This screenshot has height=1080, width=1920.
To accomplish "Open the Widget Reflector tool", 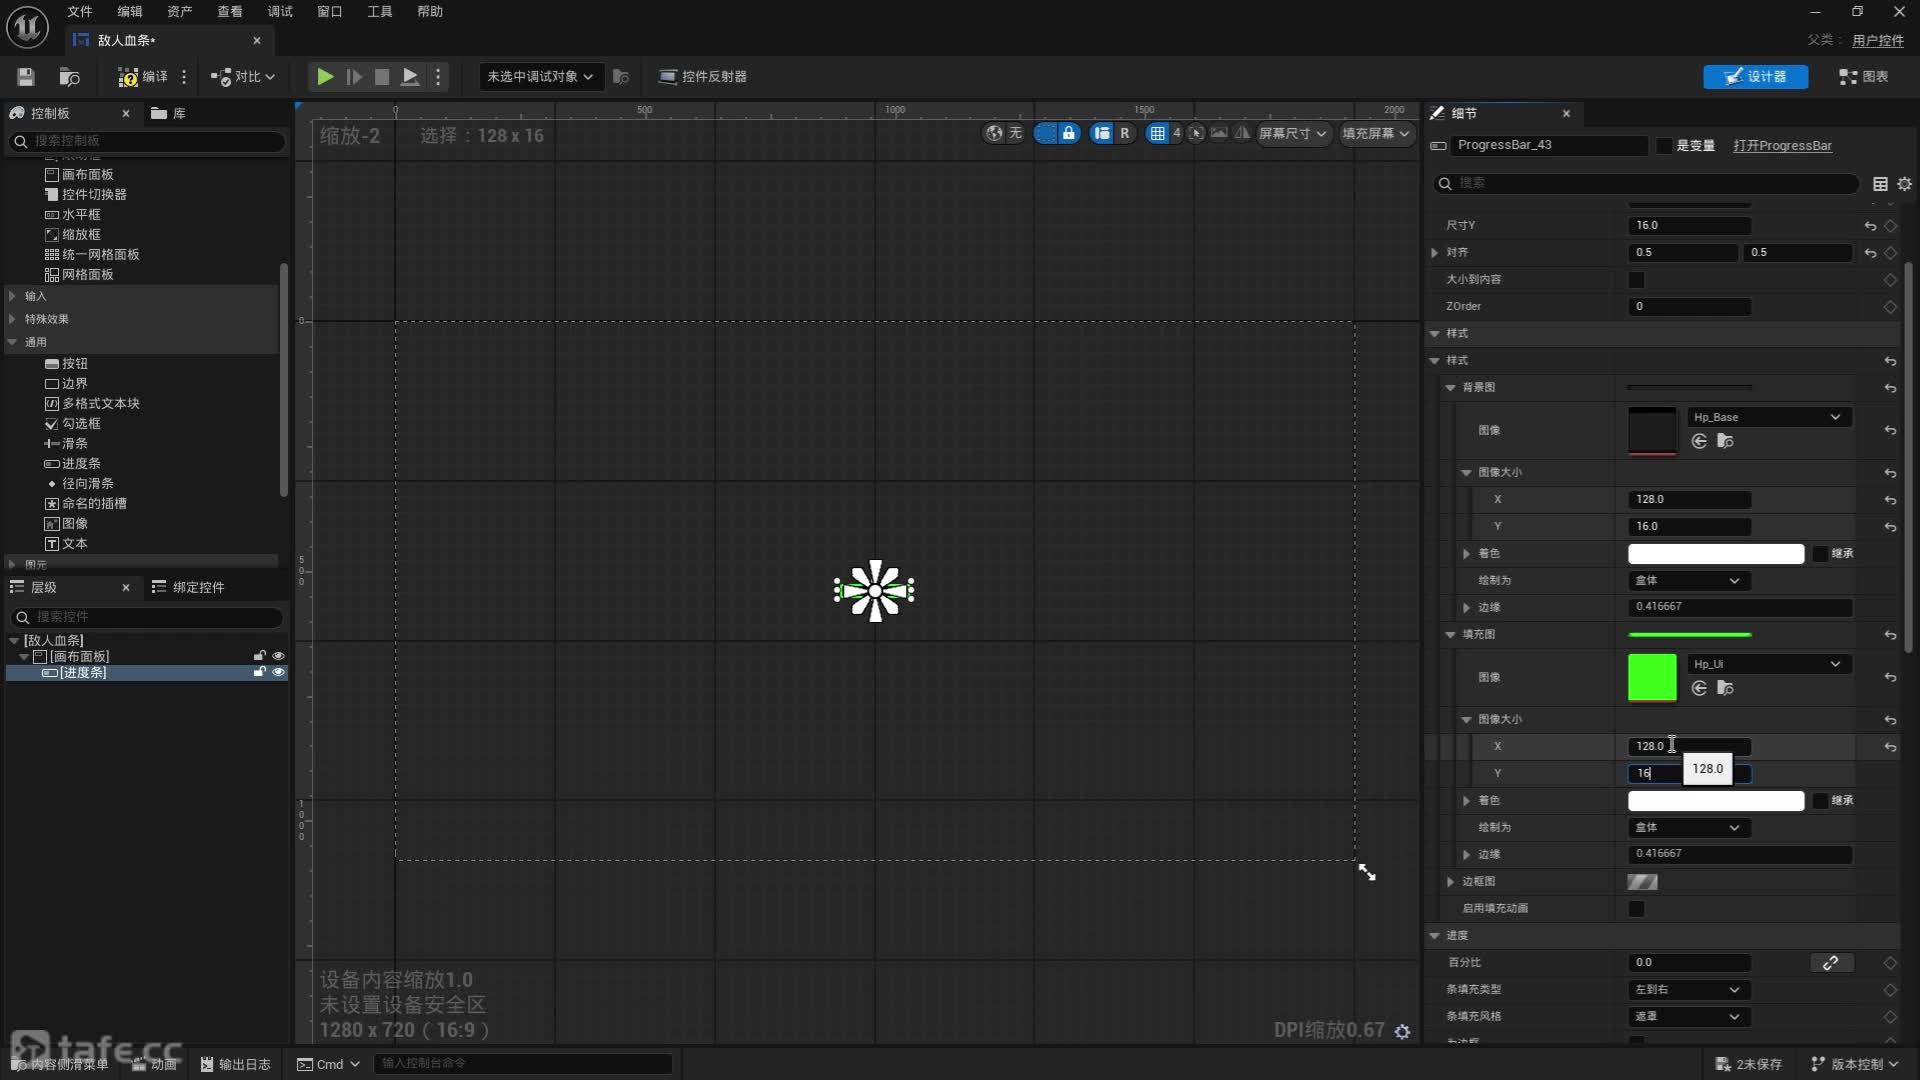I will click(x=703, y=77).
